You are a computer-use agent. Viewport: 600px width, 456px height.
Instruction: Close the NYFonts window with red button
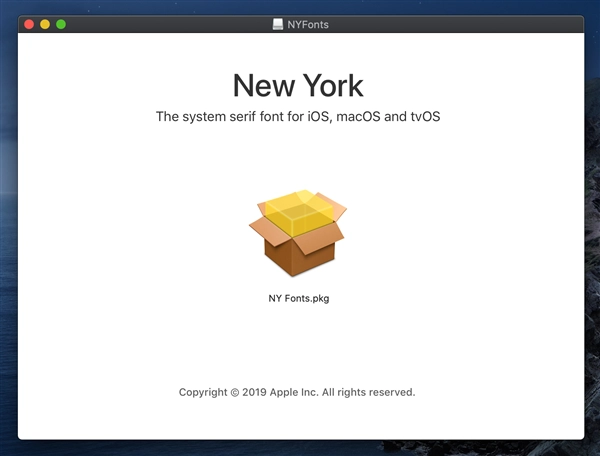[x=29, y=24]
